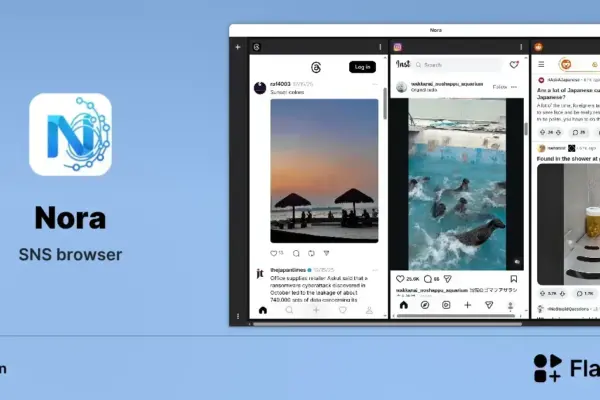Select the Instagram panel tab icon

(x=398, y=47)
